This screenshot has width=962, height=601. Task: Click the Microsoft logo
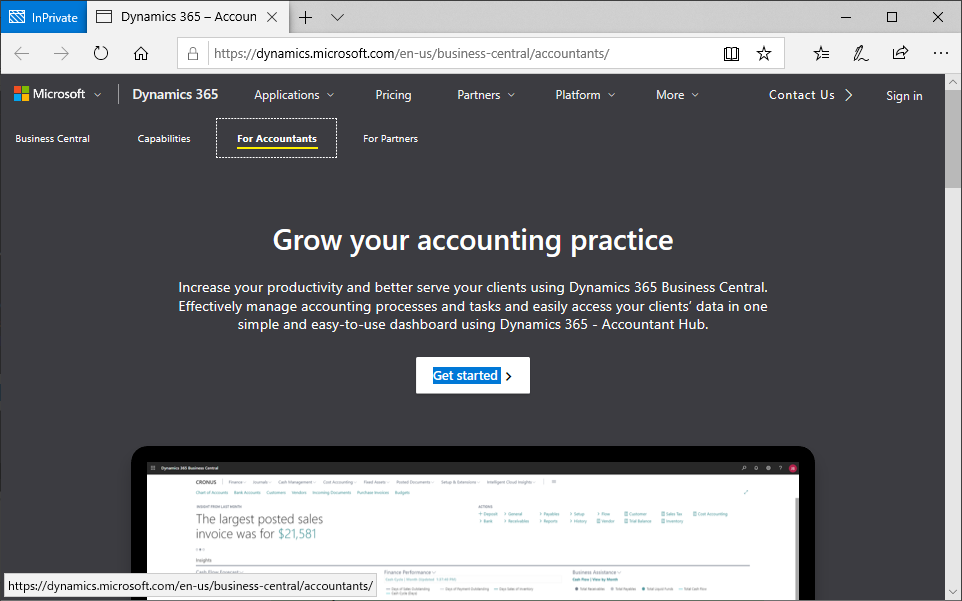(x=50, y=94)
